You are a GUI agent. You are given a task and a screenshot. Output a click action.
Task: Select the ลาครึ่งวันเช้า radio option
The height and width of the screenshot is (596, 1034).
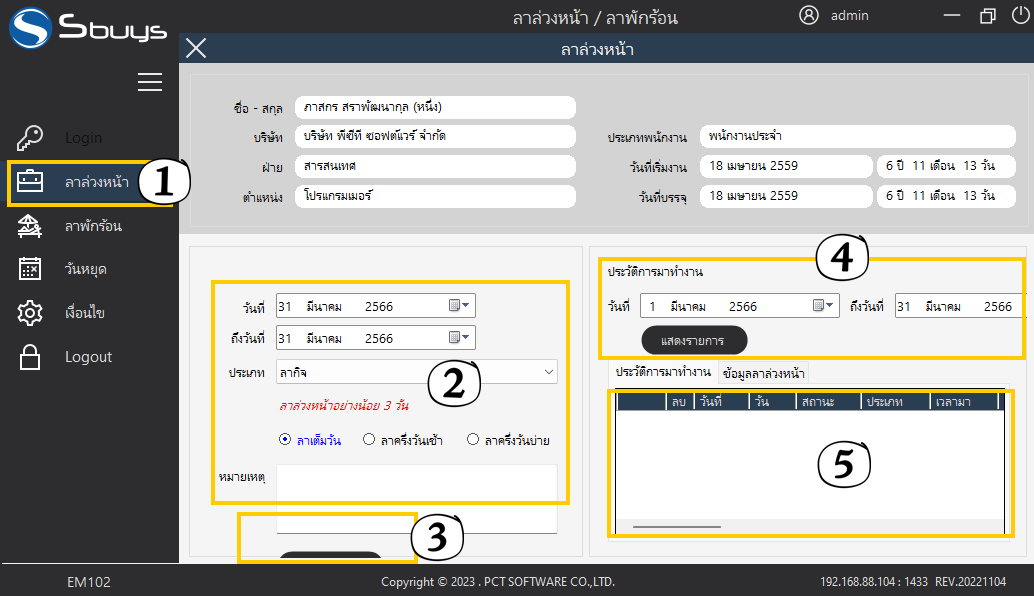pos(369,439)
